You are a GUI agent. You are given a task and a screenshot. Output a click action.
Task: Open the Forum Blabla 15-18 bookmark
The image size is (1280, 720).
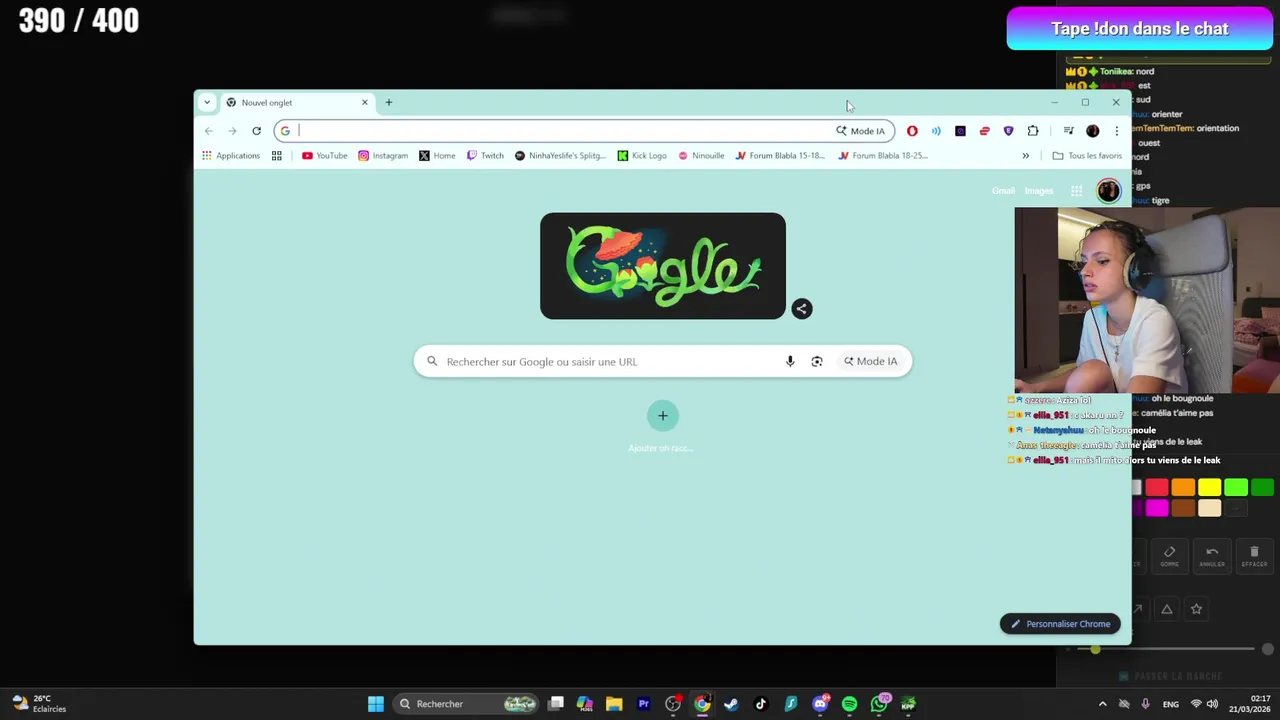pyautogui.click(x=780, y=155)
